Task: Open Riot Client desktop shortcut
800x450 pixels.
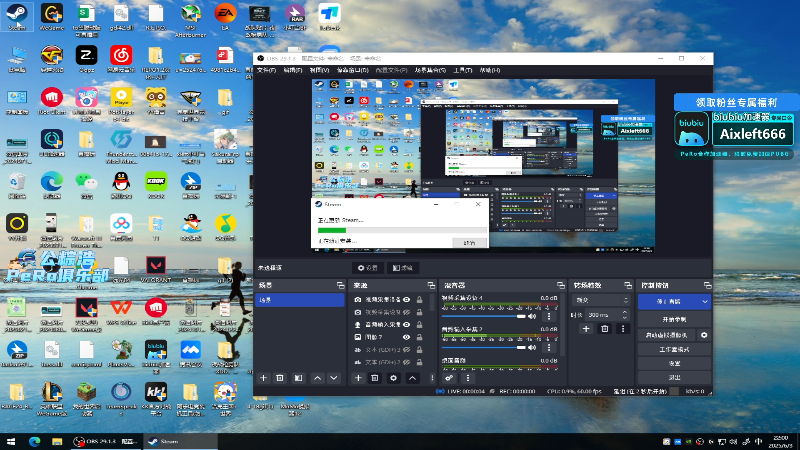Action: coord(52,101)
